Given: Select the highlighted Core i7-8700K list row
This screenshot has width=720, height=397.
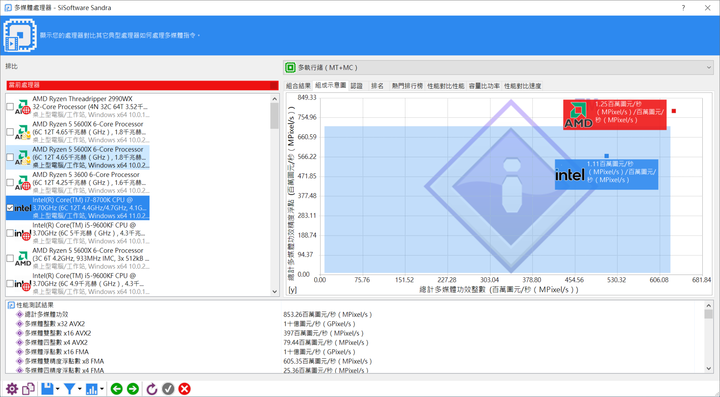Looking at the screenshot, I should (78, 208).
